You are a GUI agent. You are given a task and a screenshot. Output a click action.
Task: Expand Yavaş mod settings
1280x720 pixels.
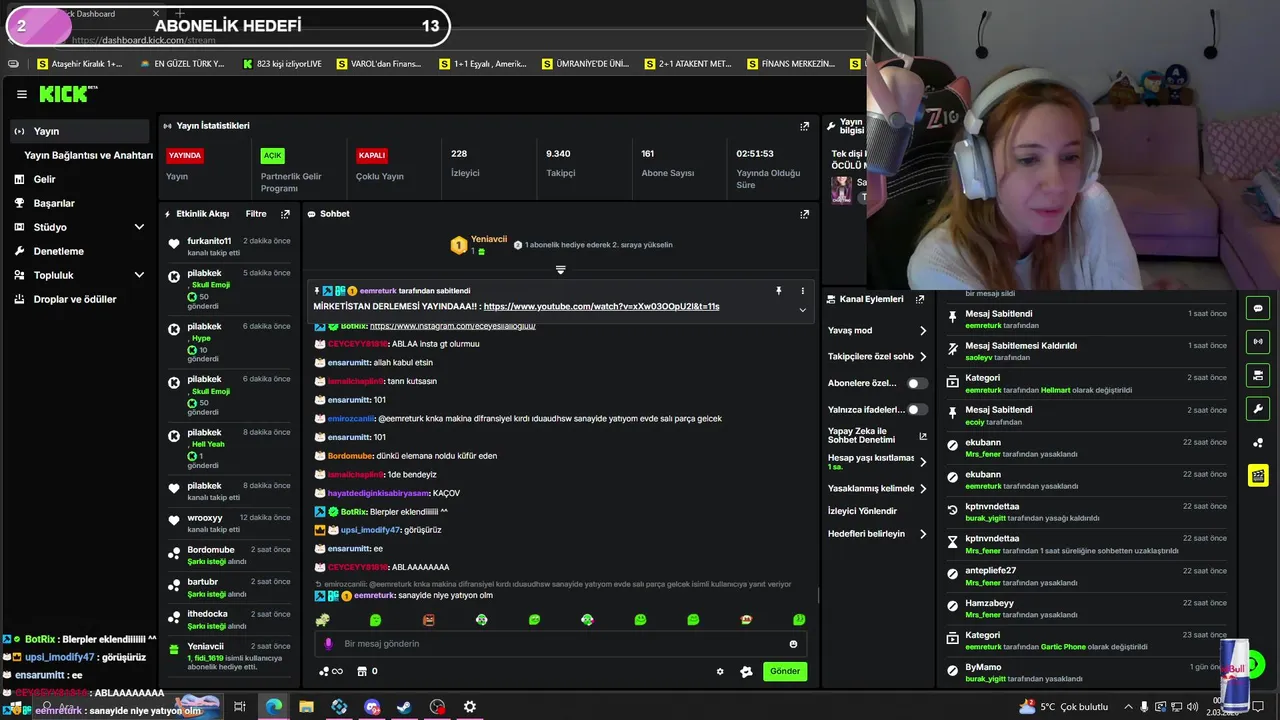878,330
